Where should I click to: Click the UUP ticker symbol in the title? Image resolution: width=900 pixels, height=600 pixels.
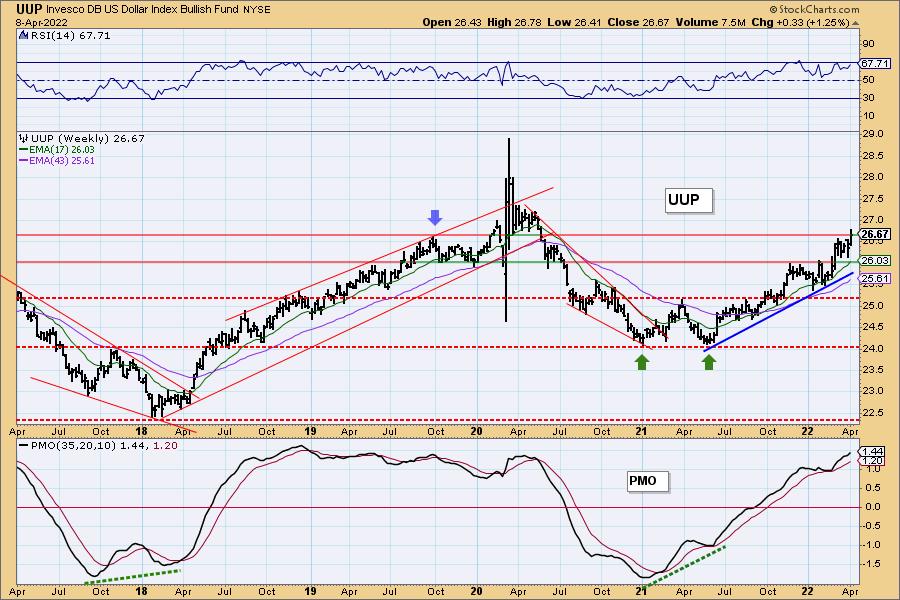click(x=29, y=9)
